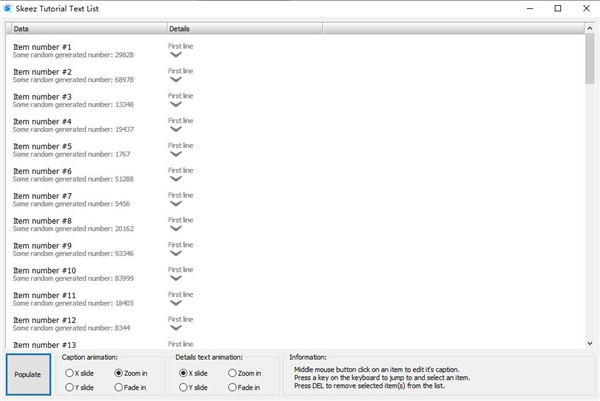The image size is (600, 401).
Task: Click the Details column header
Action: tap(243, 30)
